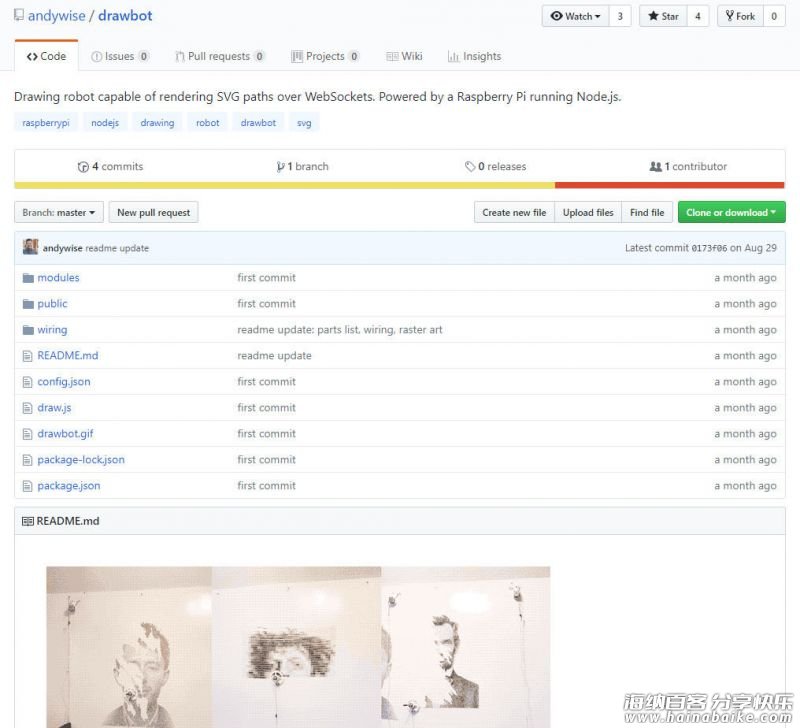Select the drawbot topic tag

tap(258, 123)
